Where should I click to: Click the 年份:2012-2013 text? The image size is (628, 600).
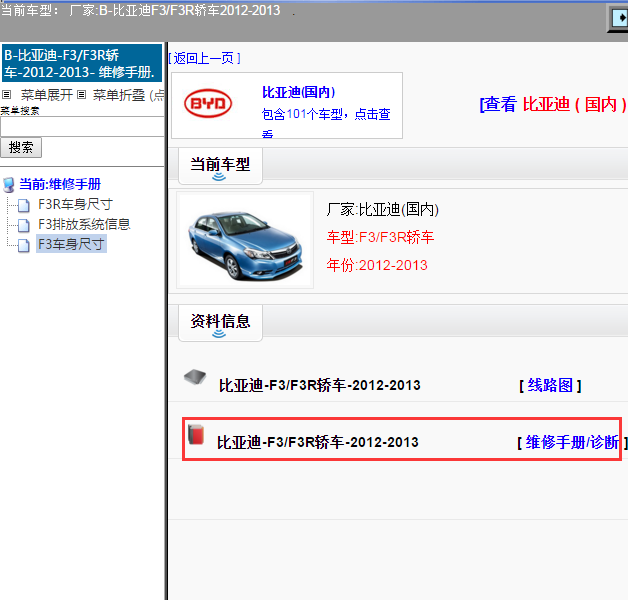click(377, 265)
